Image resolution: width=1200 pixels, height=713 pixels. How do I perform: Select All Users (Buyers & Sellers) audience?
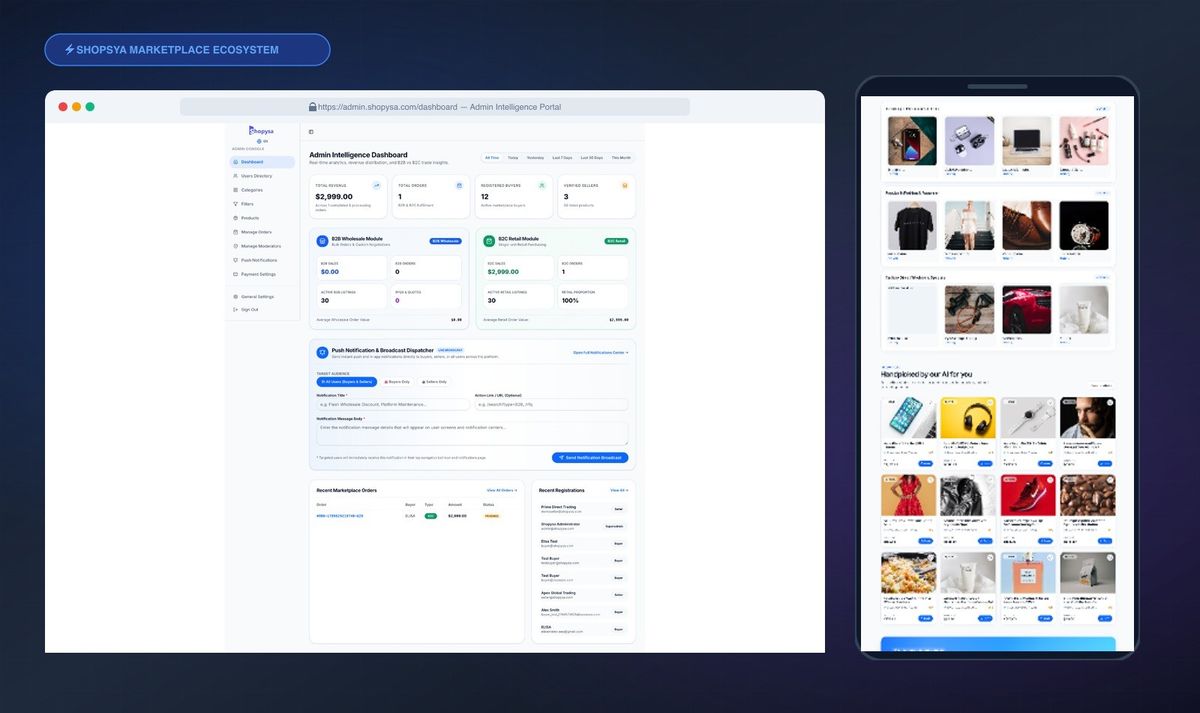(346, 381)
